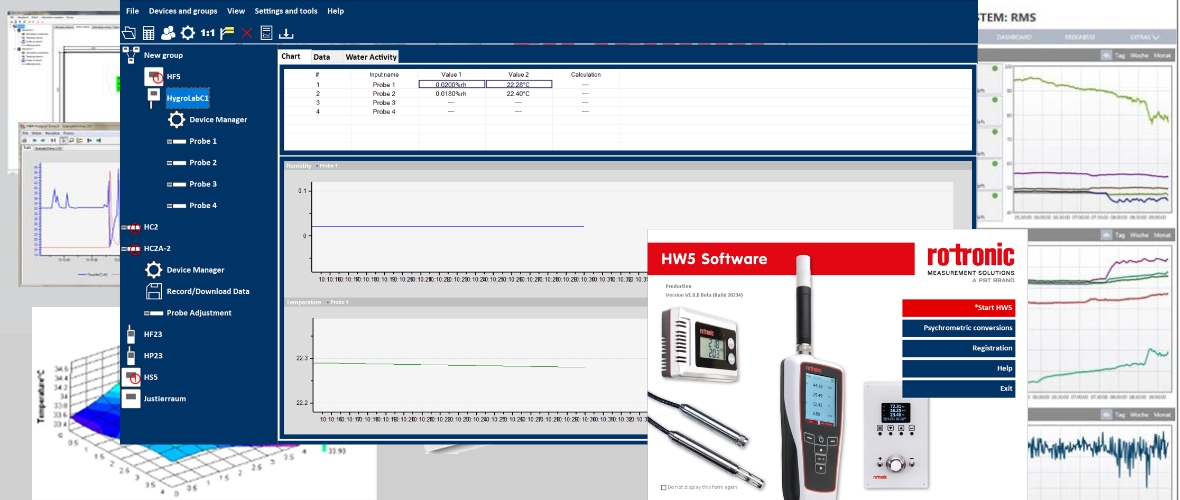Screen dimensions: 1180x500
Task: Click the Psychrometric conversions button
Action: 959,328
